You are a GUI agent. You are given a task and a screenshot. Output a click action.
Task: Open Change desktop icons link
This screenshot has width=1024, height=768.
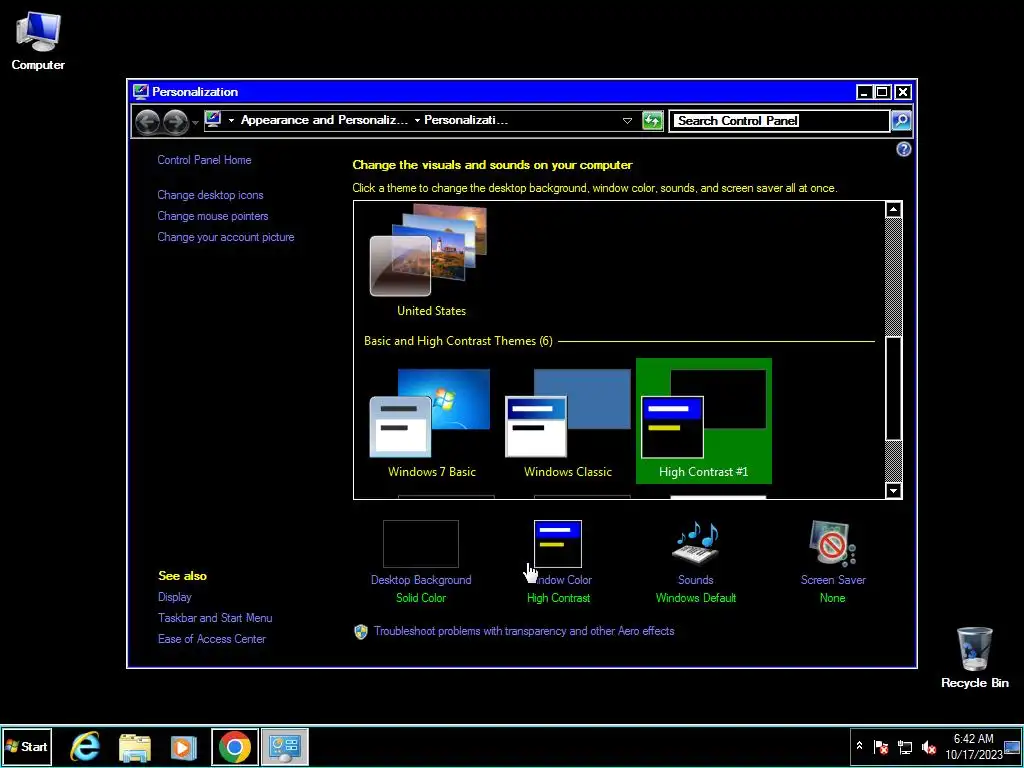210,195
